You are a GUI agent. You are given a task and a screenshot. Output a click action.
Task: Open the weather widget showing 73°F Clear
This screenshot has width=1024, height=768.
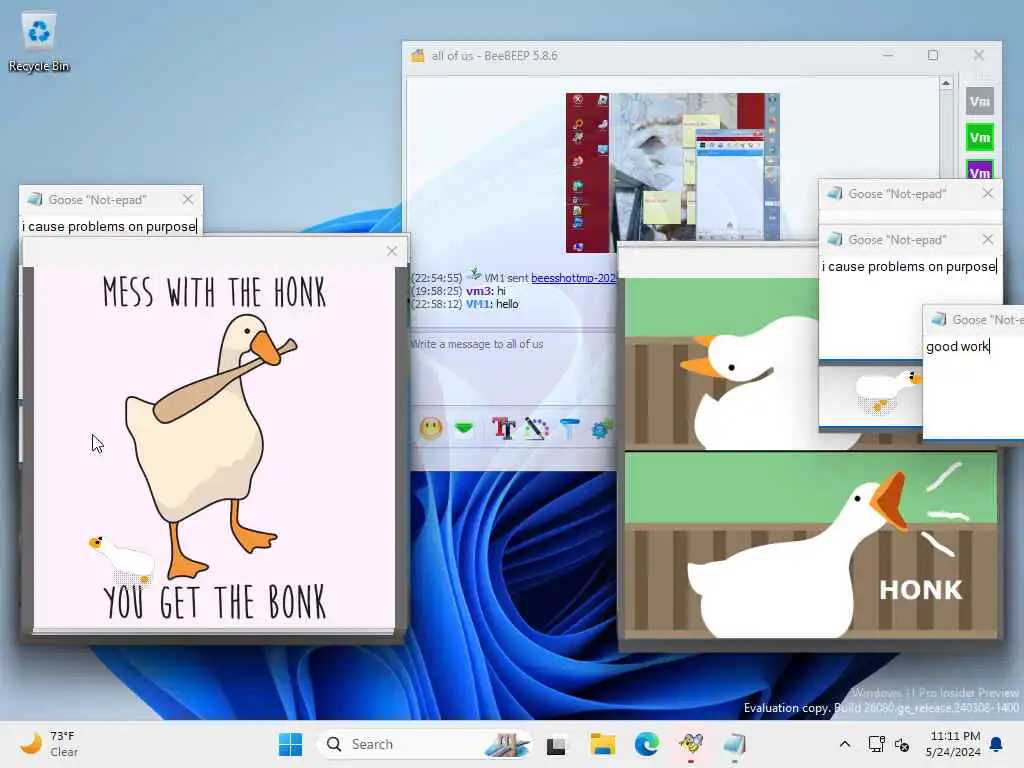(x=50, y=744)
